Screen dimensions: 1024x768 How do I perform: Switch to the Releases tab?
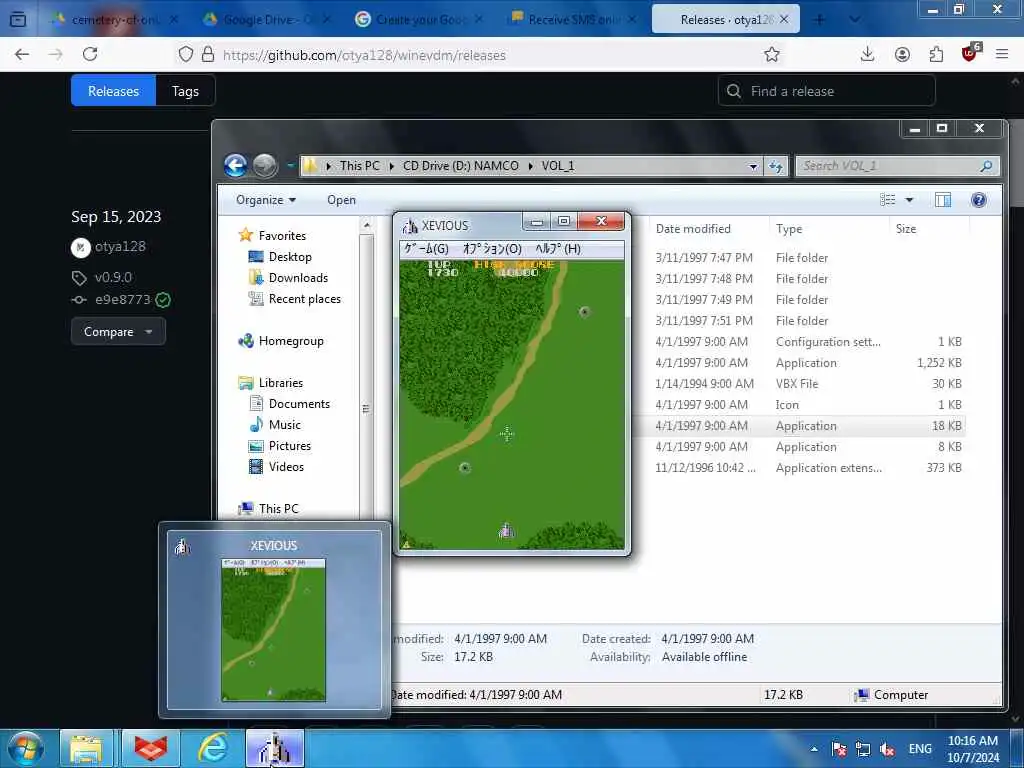pos(114,91)
